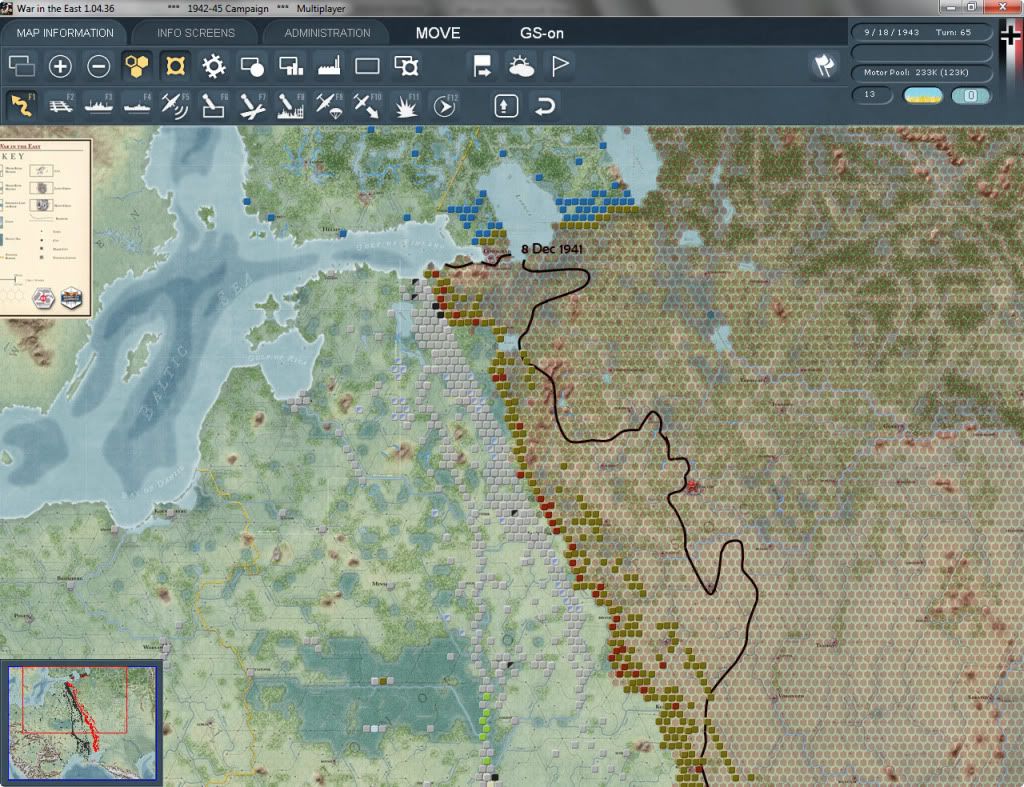Select the railroad track mode (F2)

[61, 105]
